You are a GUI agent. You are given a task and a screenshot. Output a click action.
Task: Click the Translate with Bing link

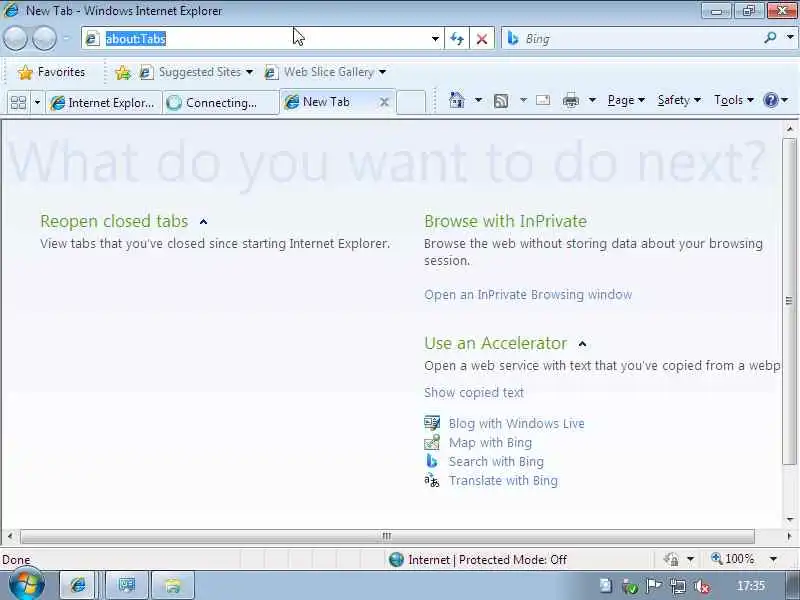(x=503, y=481)
